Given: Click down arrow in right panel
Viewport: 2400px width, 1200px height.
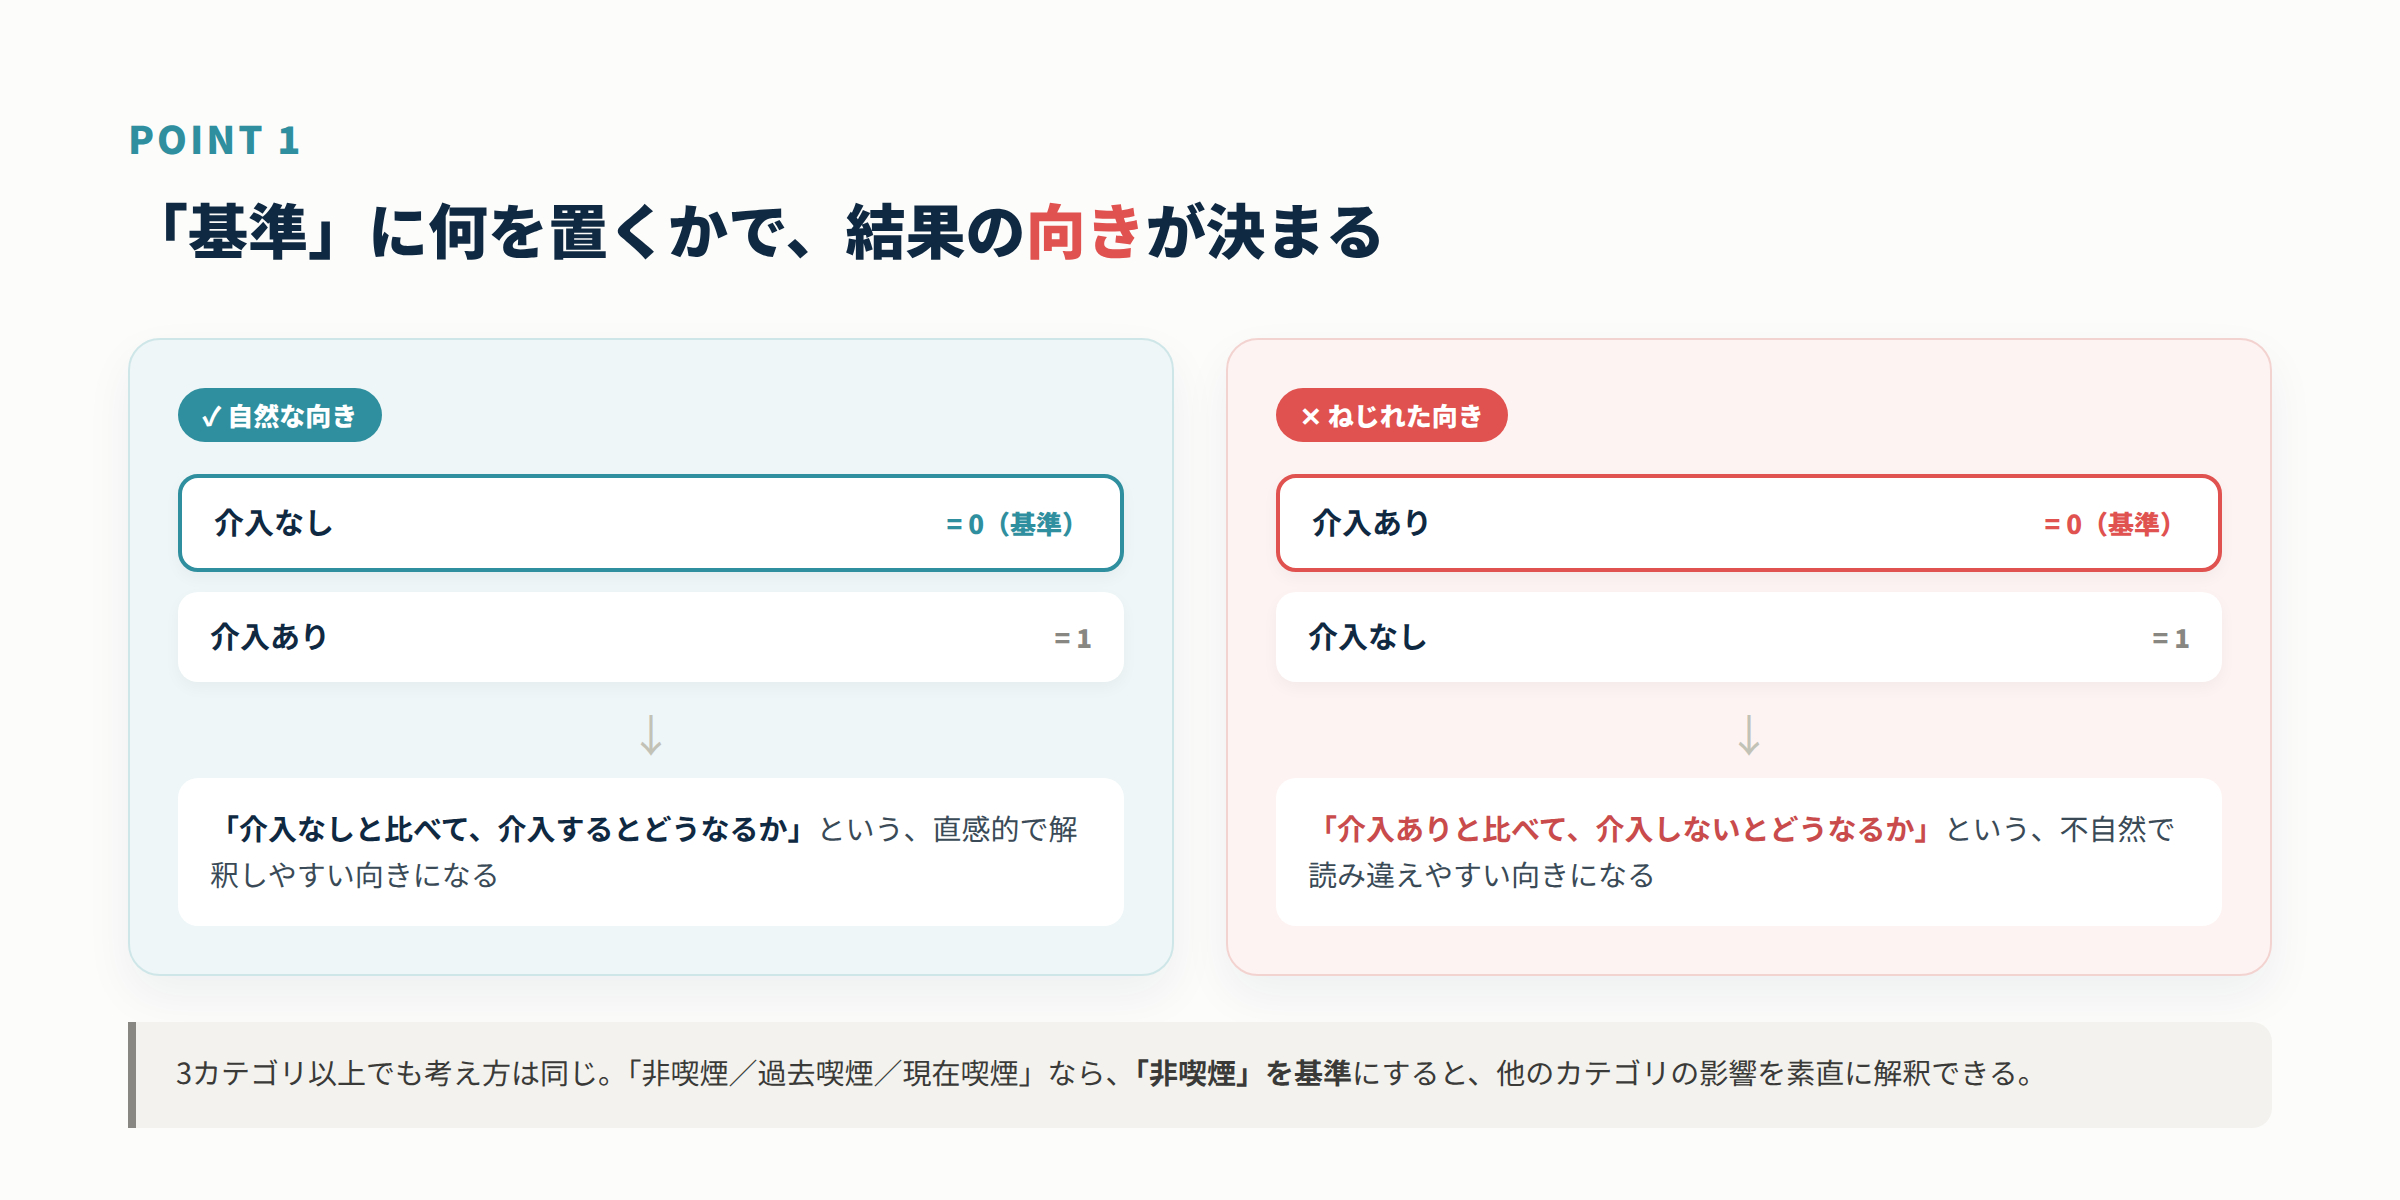Looking at the screenshot, I should coord(1749,735).
